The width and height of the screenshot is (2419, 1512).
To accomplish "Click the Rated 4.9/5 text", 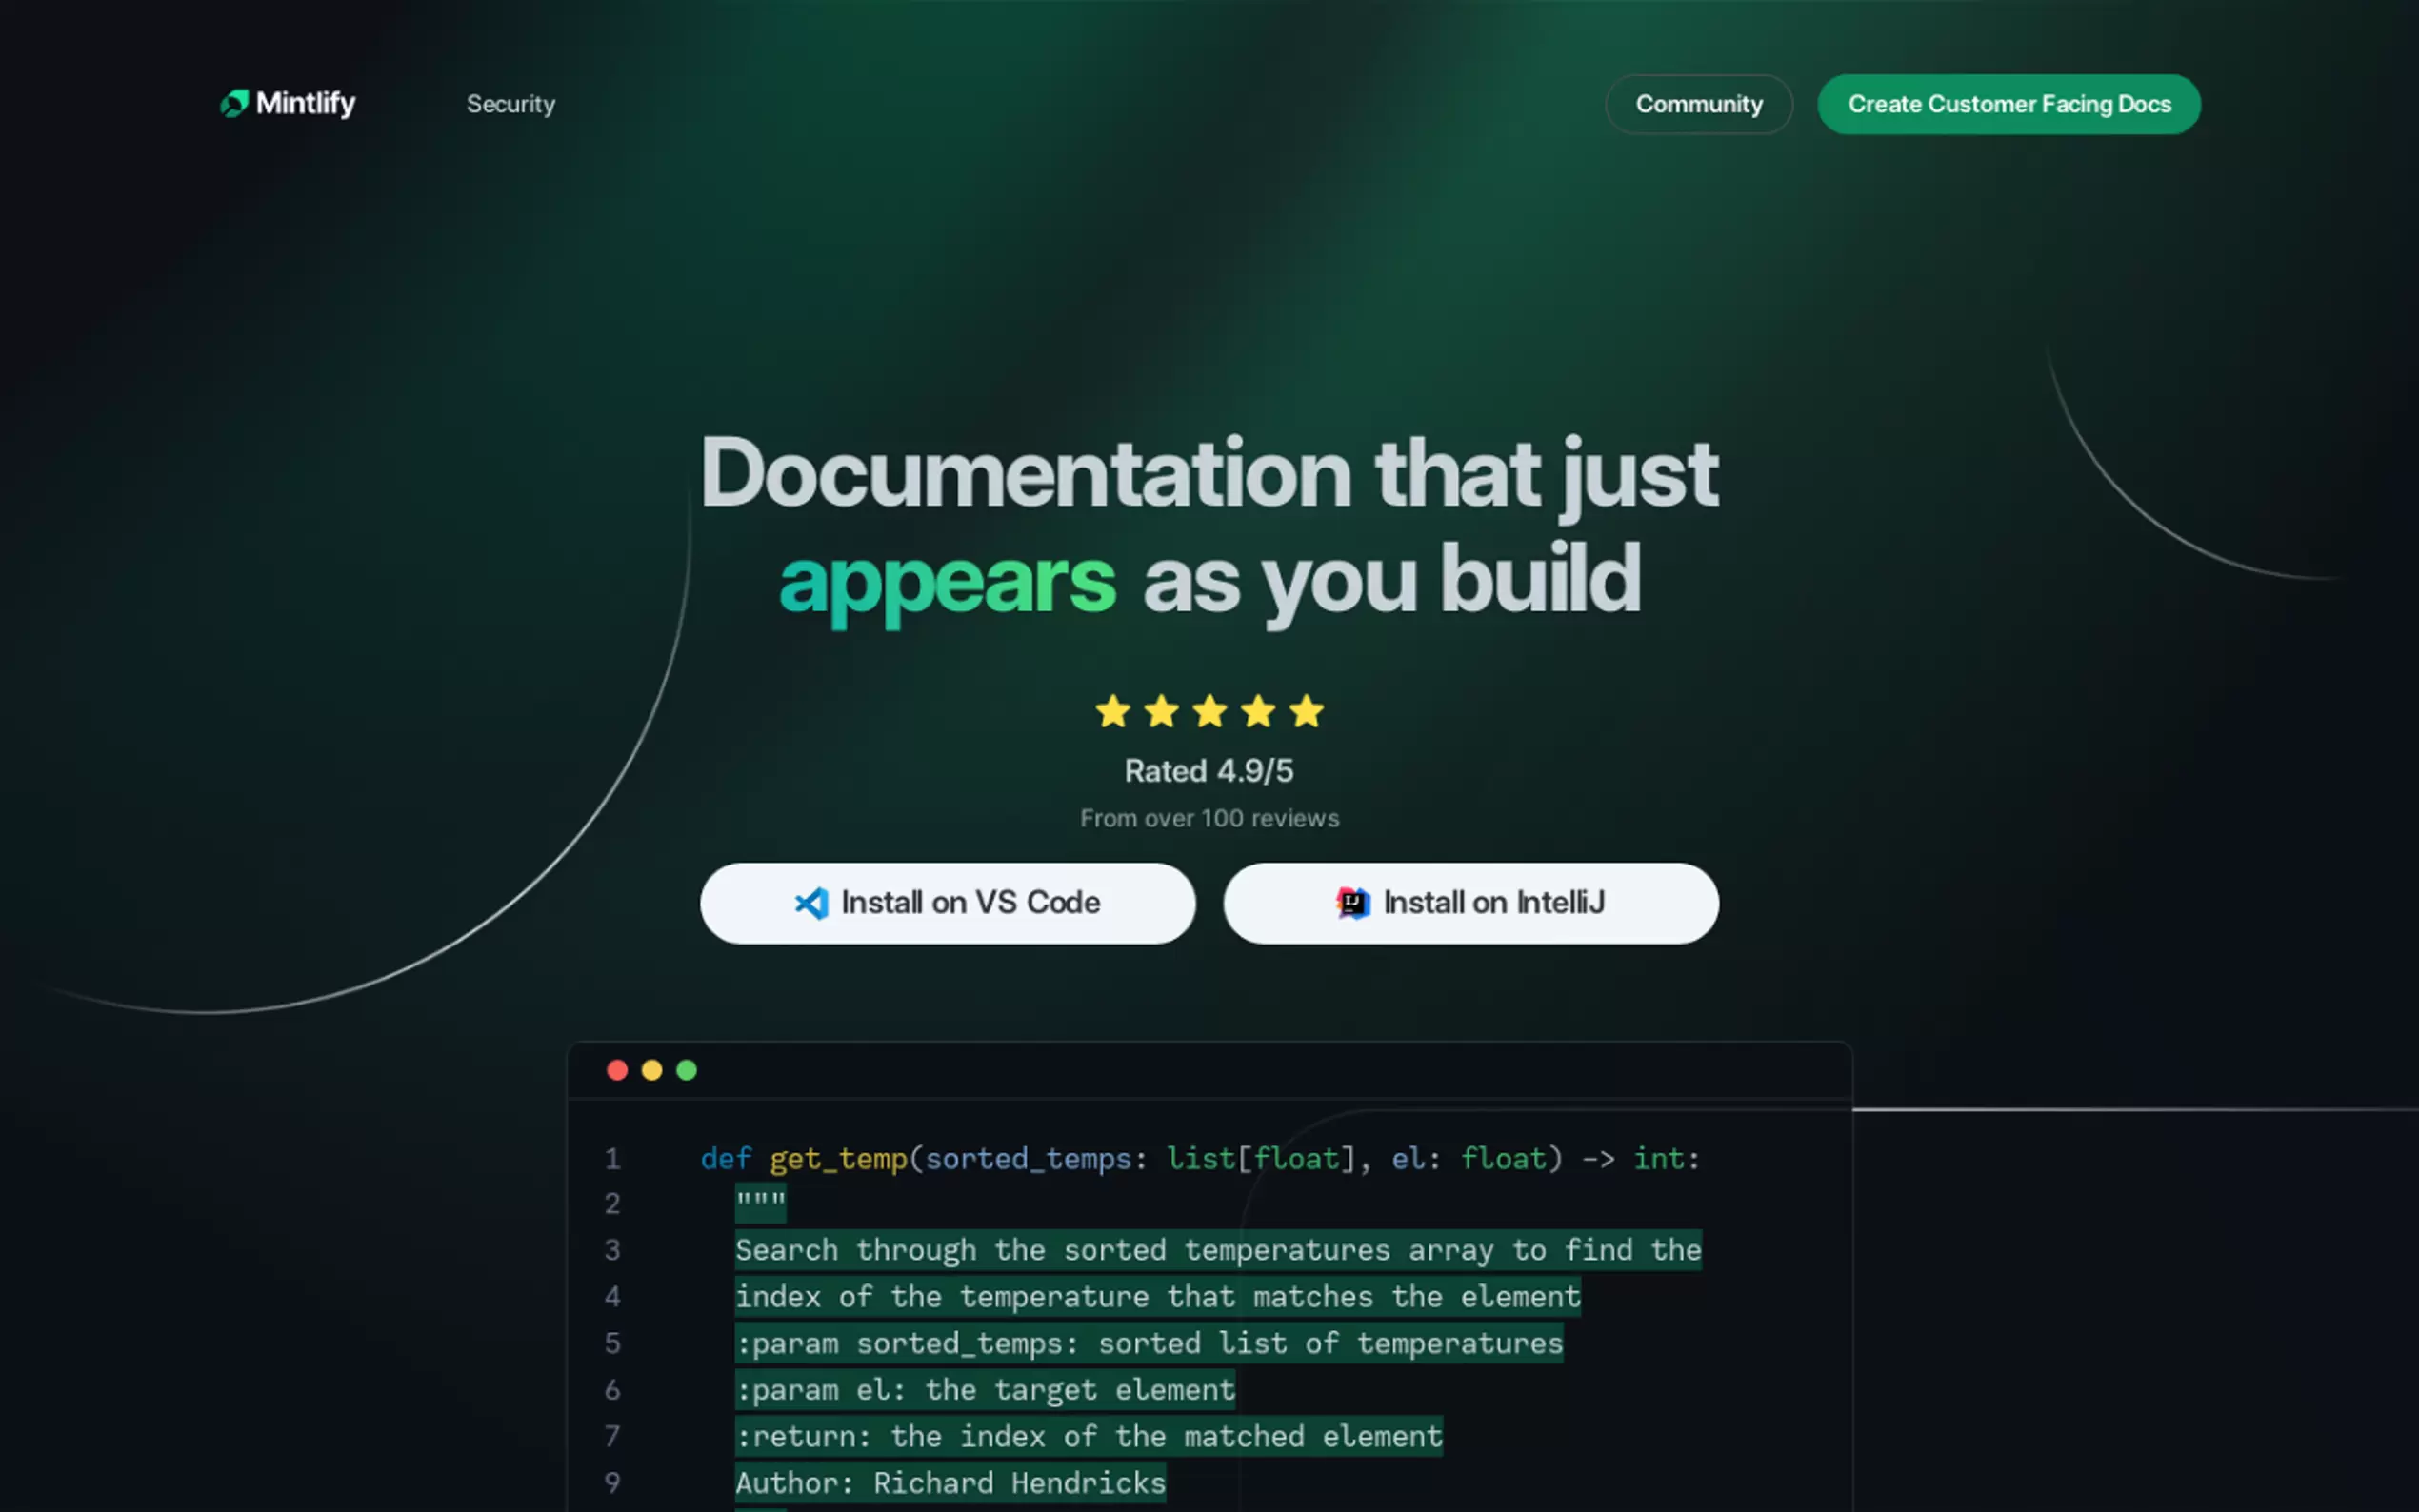I will click(1208, 771).
